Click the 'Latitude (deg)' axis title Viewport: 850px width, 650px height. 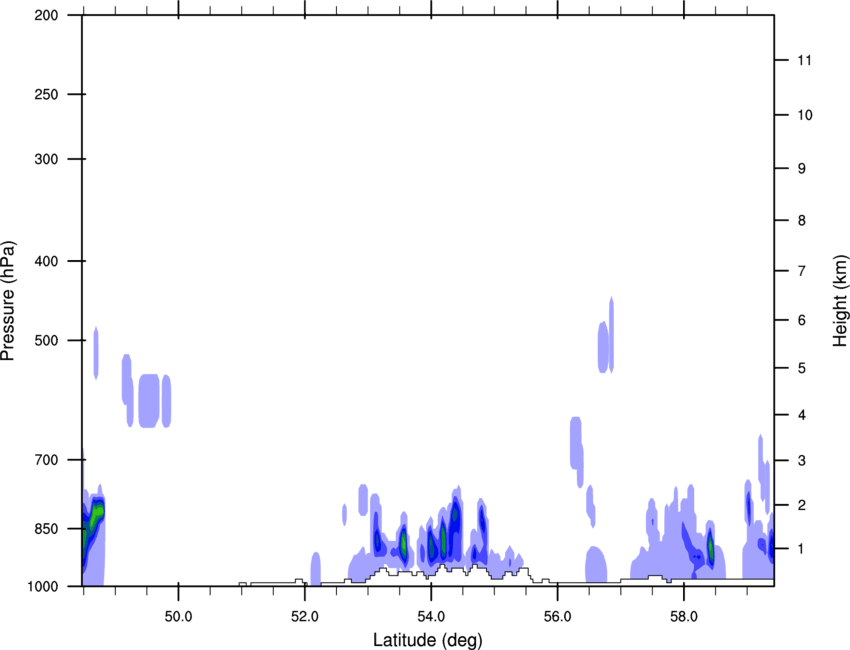(x=427, y=640)
